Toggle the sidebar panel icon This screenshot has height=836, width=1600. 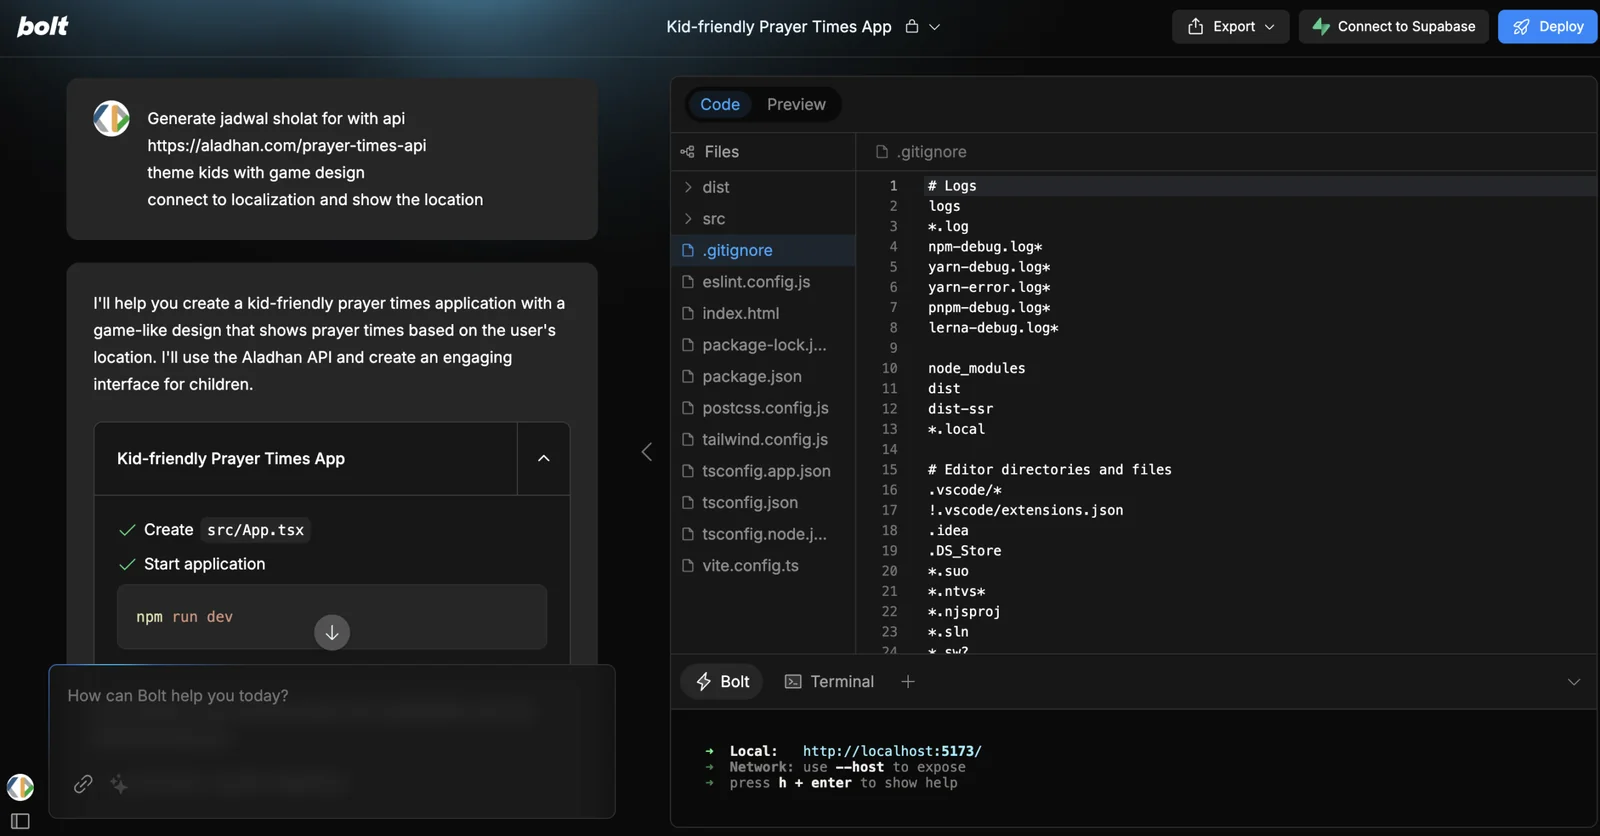coord(20,821)
